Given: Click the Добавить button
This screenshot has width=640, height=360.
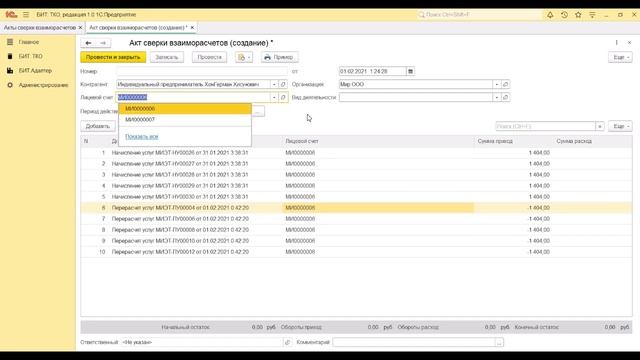Looking at the screenshot, I should (98, 126).
